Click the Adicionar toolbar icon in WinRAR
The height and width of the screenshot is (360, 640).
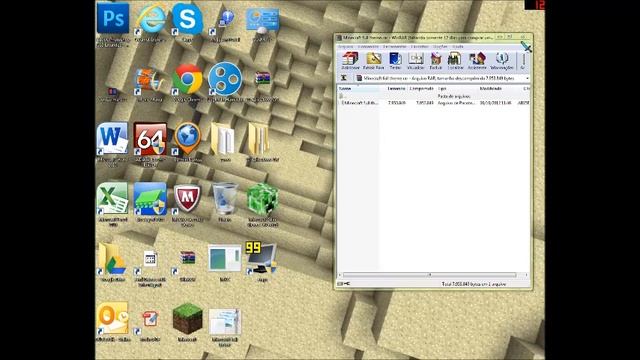click(x=350, y=61)
